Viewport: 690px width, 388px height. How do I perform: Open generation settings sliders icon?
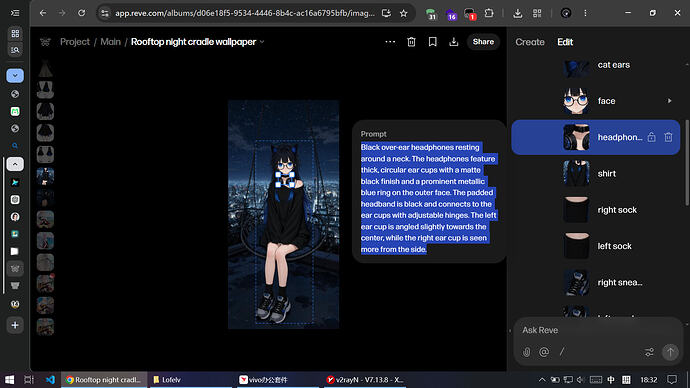[x=649, y=352]
